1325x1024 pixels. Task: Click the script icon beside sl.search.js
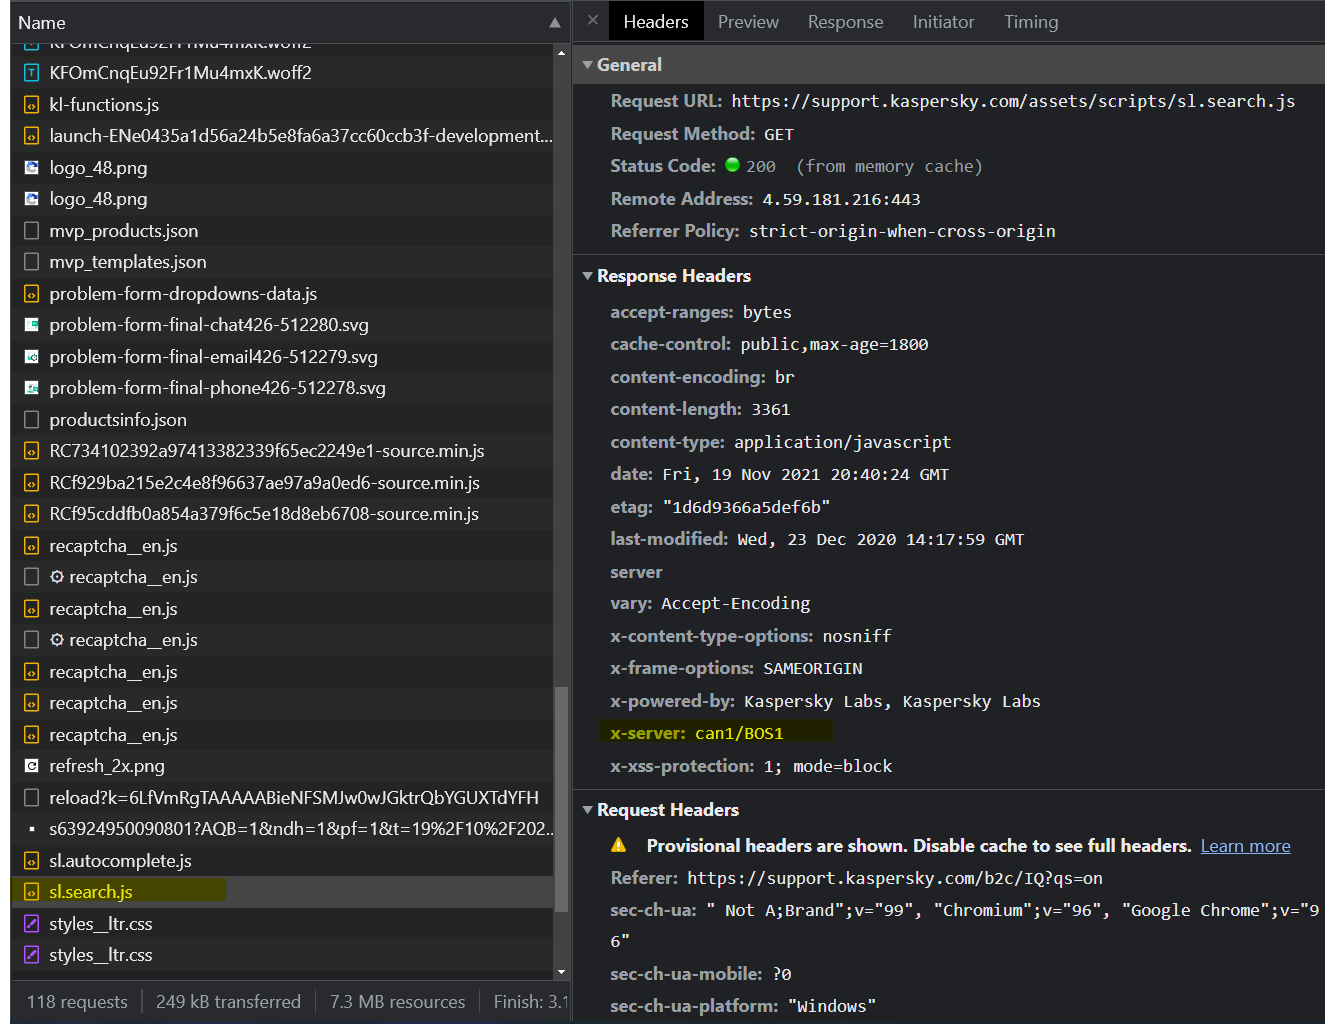pyautogui.click(x=31, y=892)
